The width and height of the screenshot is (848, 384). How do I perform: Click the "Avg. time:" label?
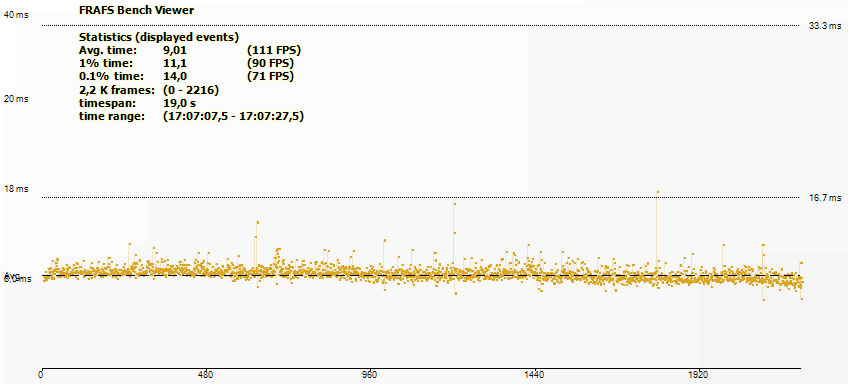(108, 50)
